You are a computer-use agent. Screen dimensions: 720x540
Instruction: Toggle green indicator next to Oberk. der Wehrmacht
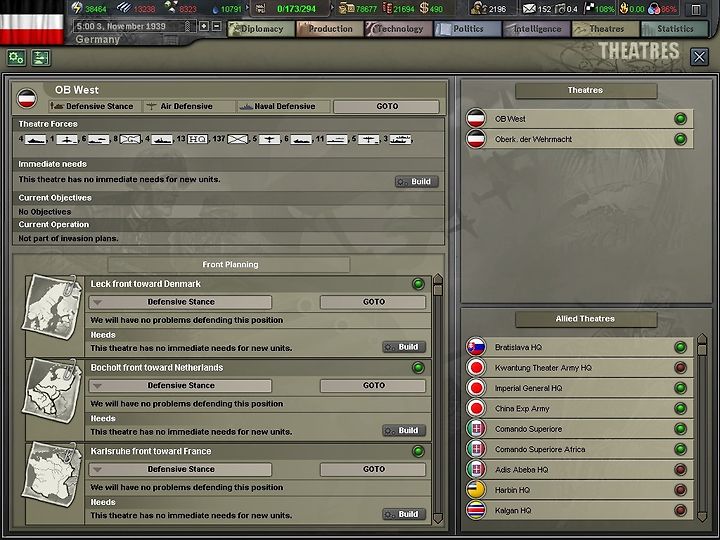[681, 139]
